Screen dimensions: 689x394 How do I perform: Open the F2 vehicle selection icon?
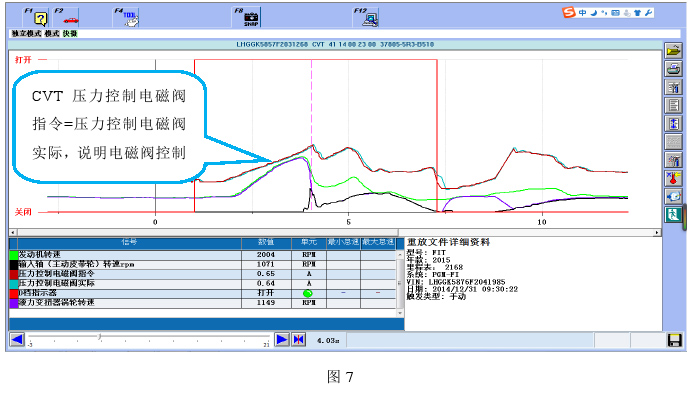(x=70, y=20)
